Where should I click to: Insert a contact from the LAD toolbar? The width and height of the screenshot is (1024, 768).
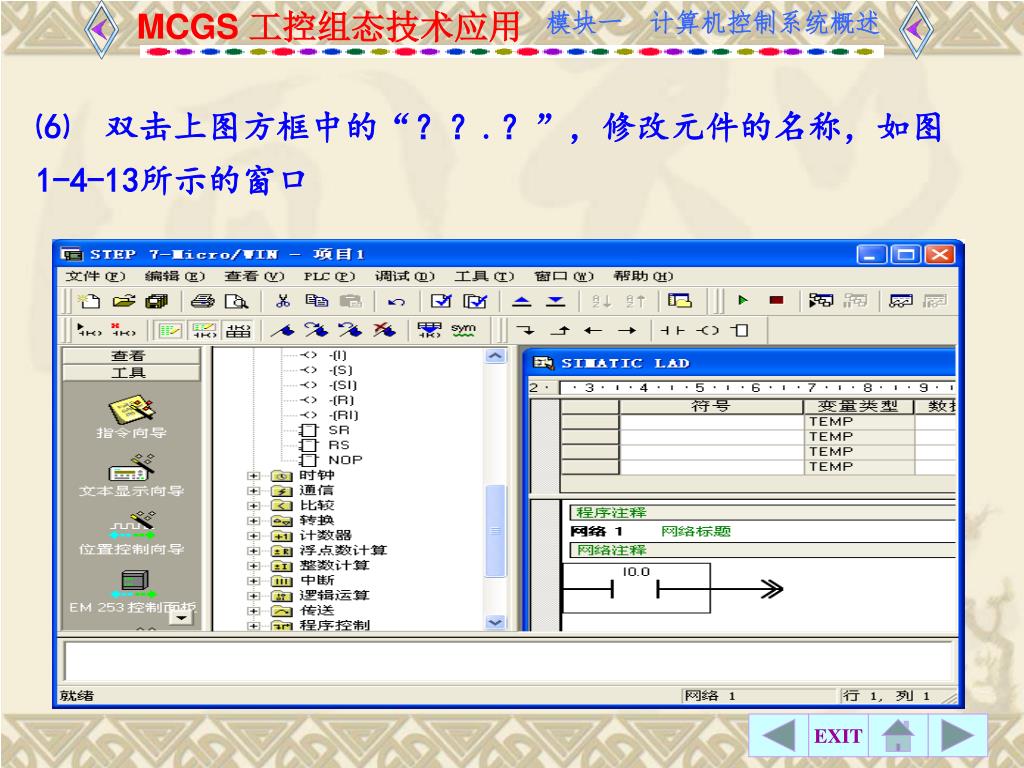click(672, 330)
